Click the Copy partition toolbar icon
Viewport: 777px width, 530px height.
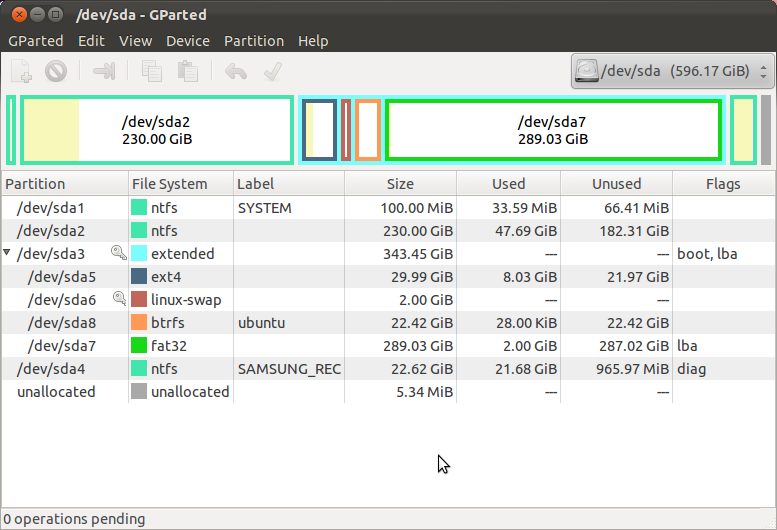pos(152,71)
